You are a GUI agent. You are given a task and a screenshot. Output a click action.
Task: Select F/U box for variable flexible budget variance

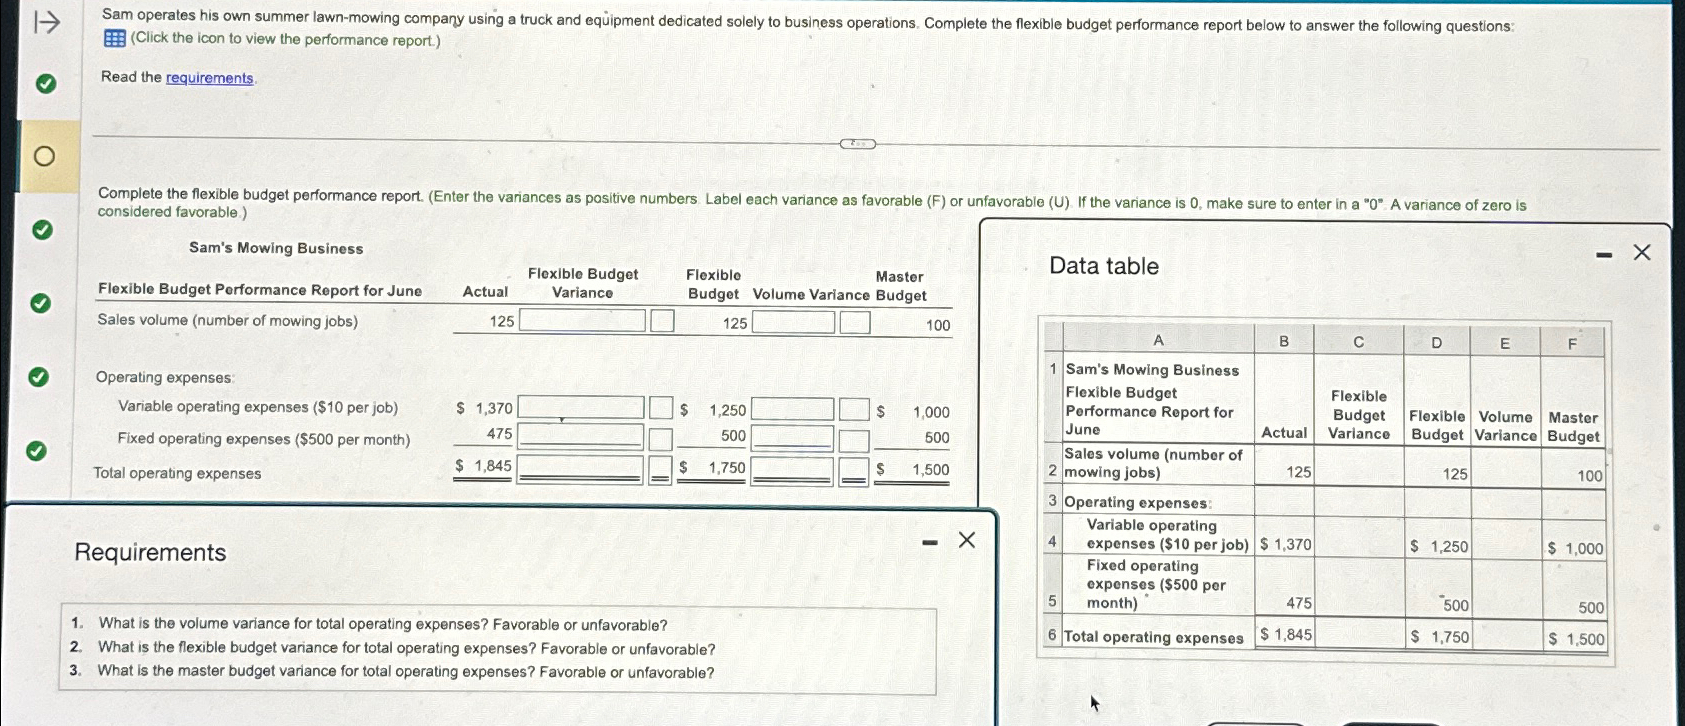tap(661, 408)
